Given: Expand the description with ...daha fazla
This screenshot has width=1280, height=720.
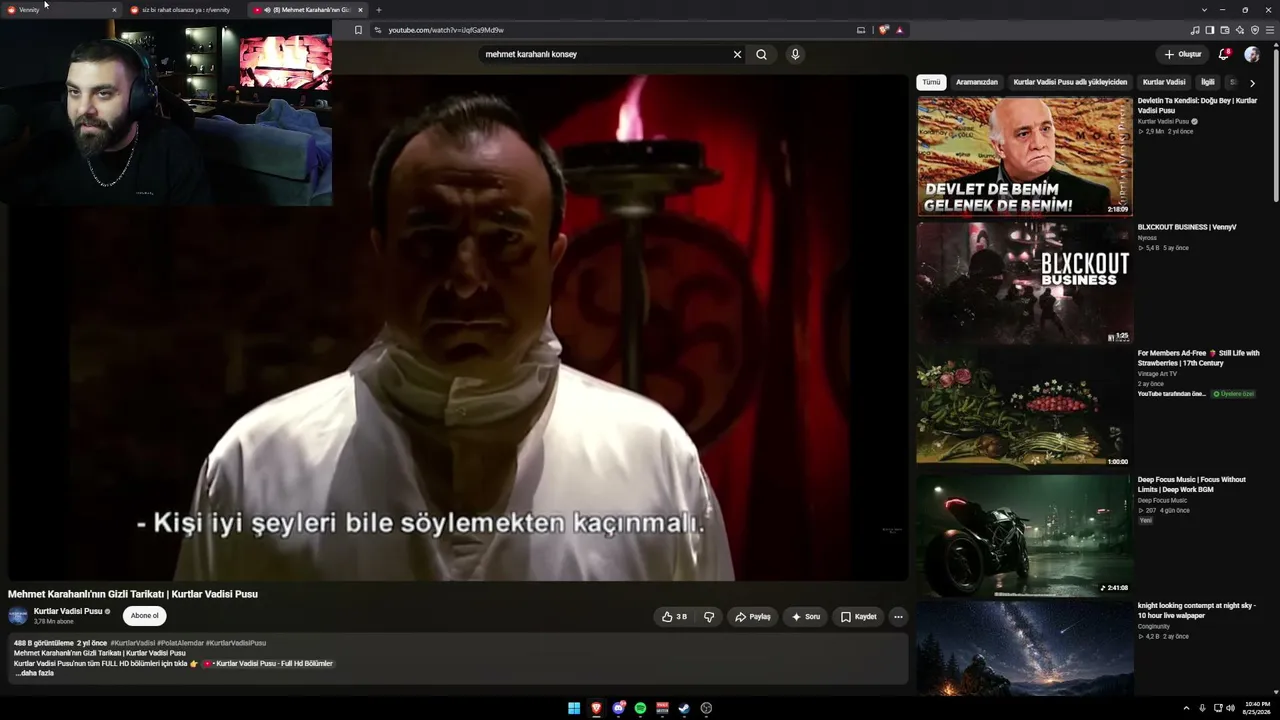Looking at the screenshot, I should [34, 673].
